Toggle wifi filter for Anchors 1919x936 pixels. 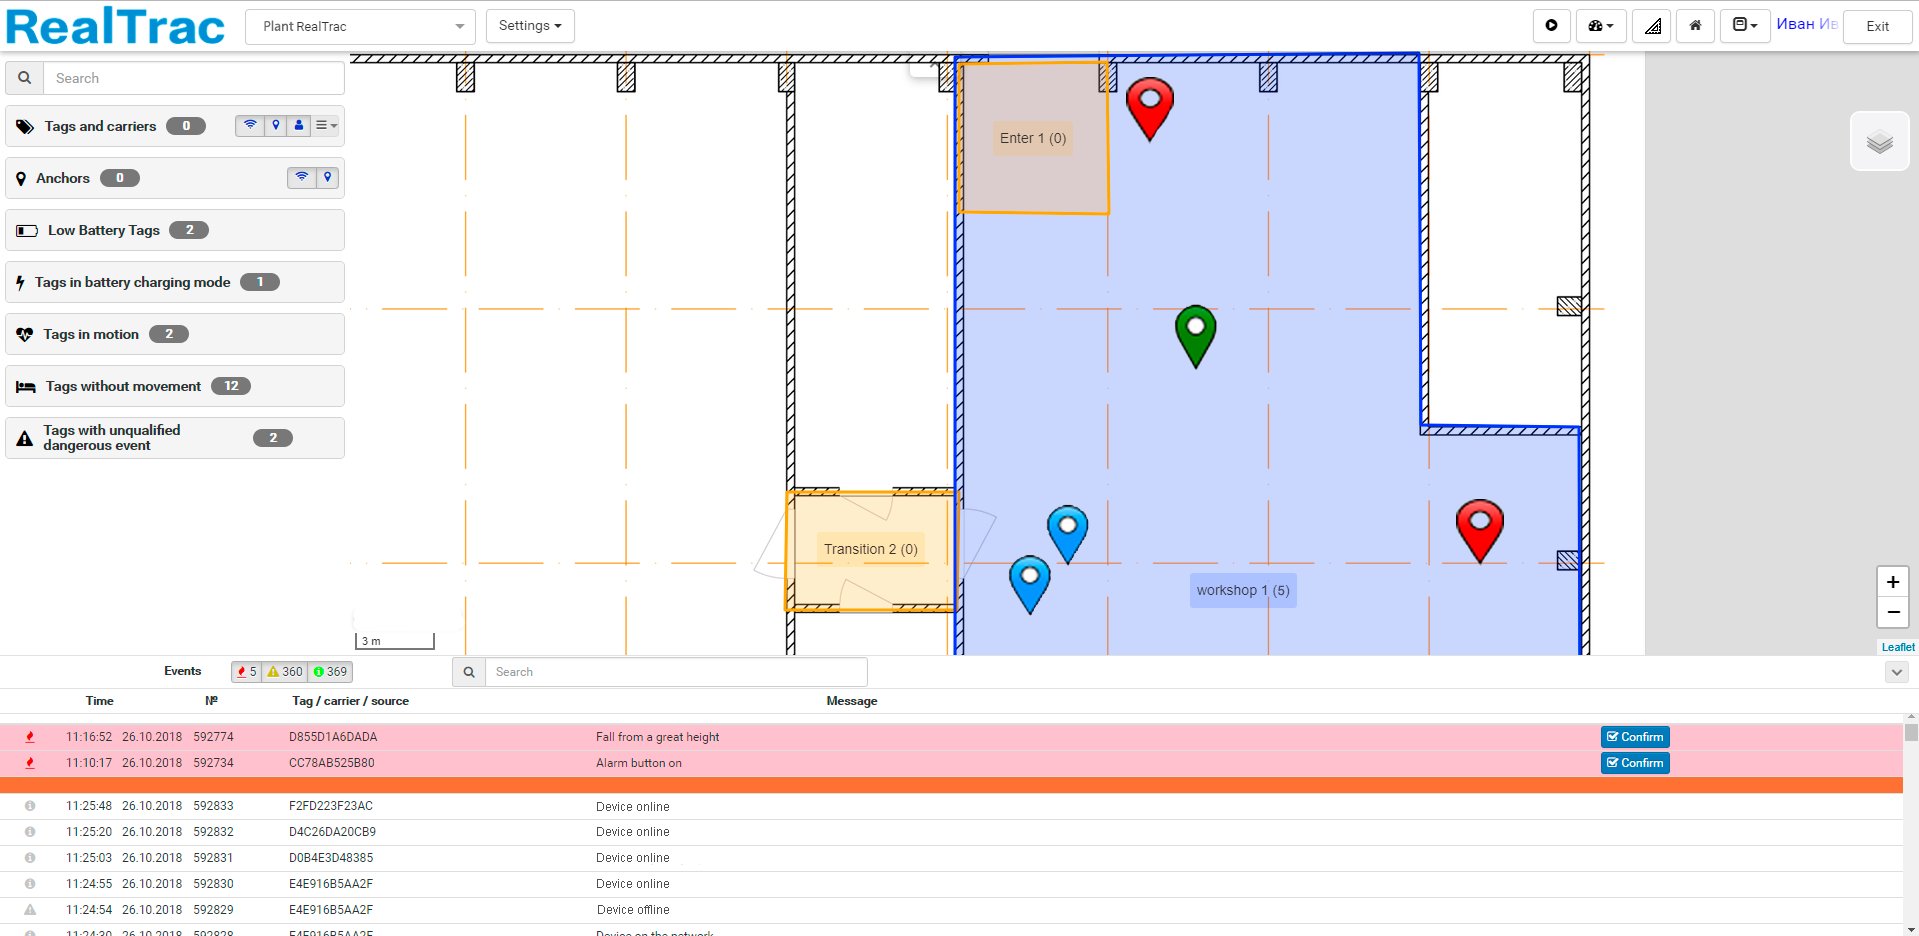(301, 178)
